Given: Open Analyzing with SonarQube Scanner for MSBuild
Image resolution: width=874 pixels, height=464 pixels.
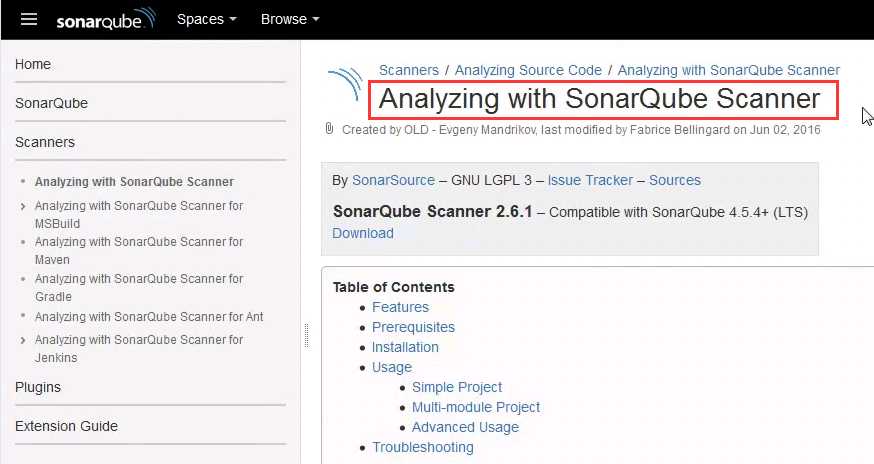Looking at the screenshot, I should click(139, 215).
